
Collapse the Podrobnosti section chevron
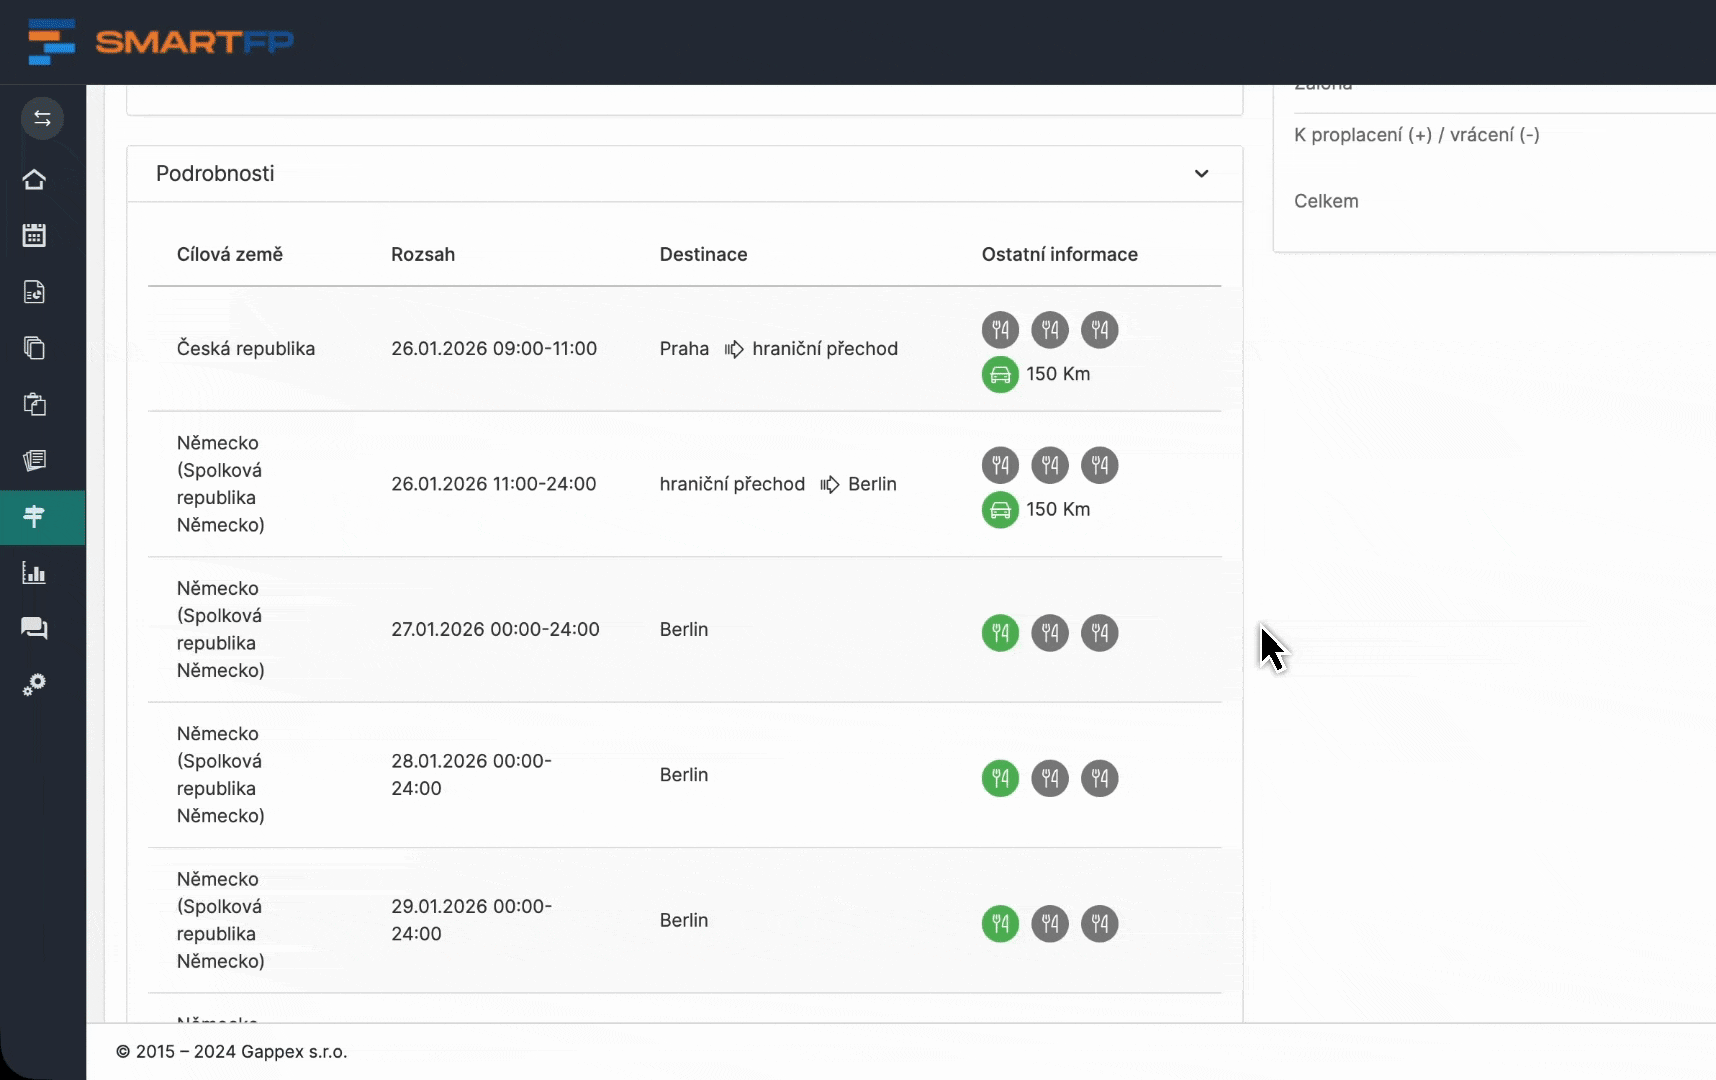point(1201,174)
